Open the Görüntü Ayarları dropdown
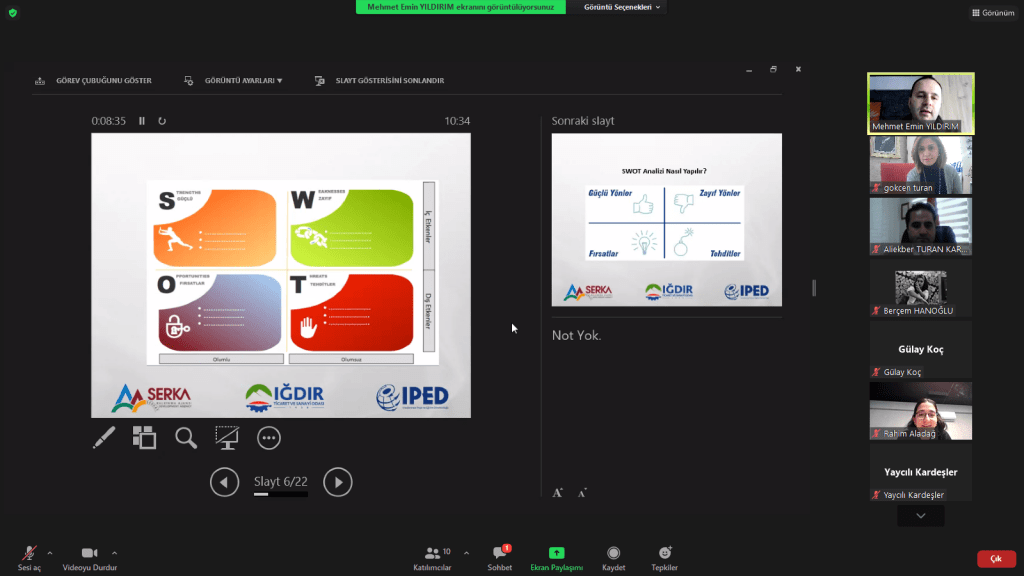Viewport: 1024px width, 576px height. pos(234,81)
